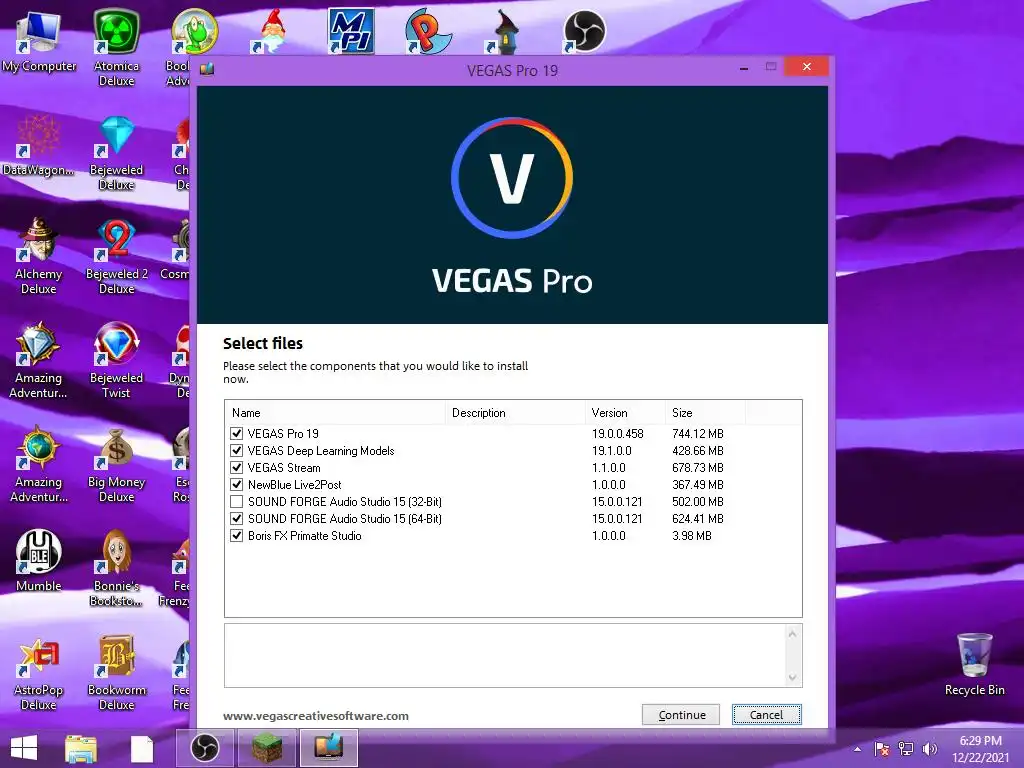The width and height of the screenshot is (1024, 768).
Task: Launch Bonnie's Bookstore shortcut
Action: 116,568
